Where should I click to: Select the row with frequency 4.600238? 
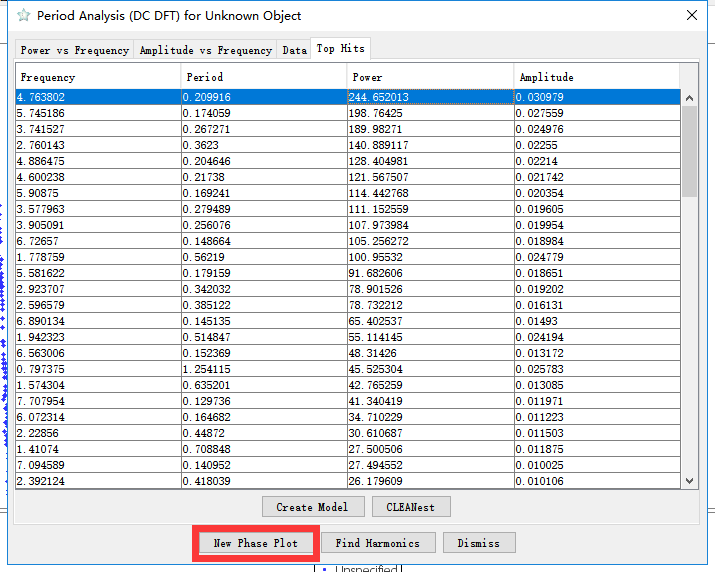click(348, 177)
